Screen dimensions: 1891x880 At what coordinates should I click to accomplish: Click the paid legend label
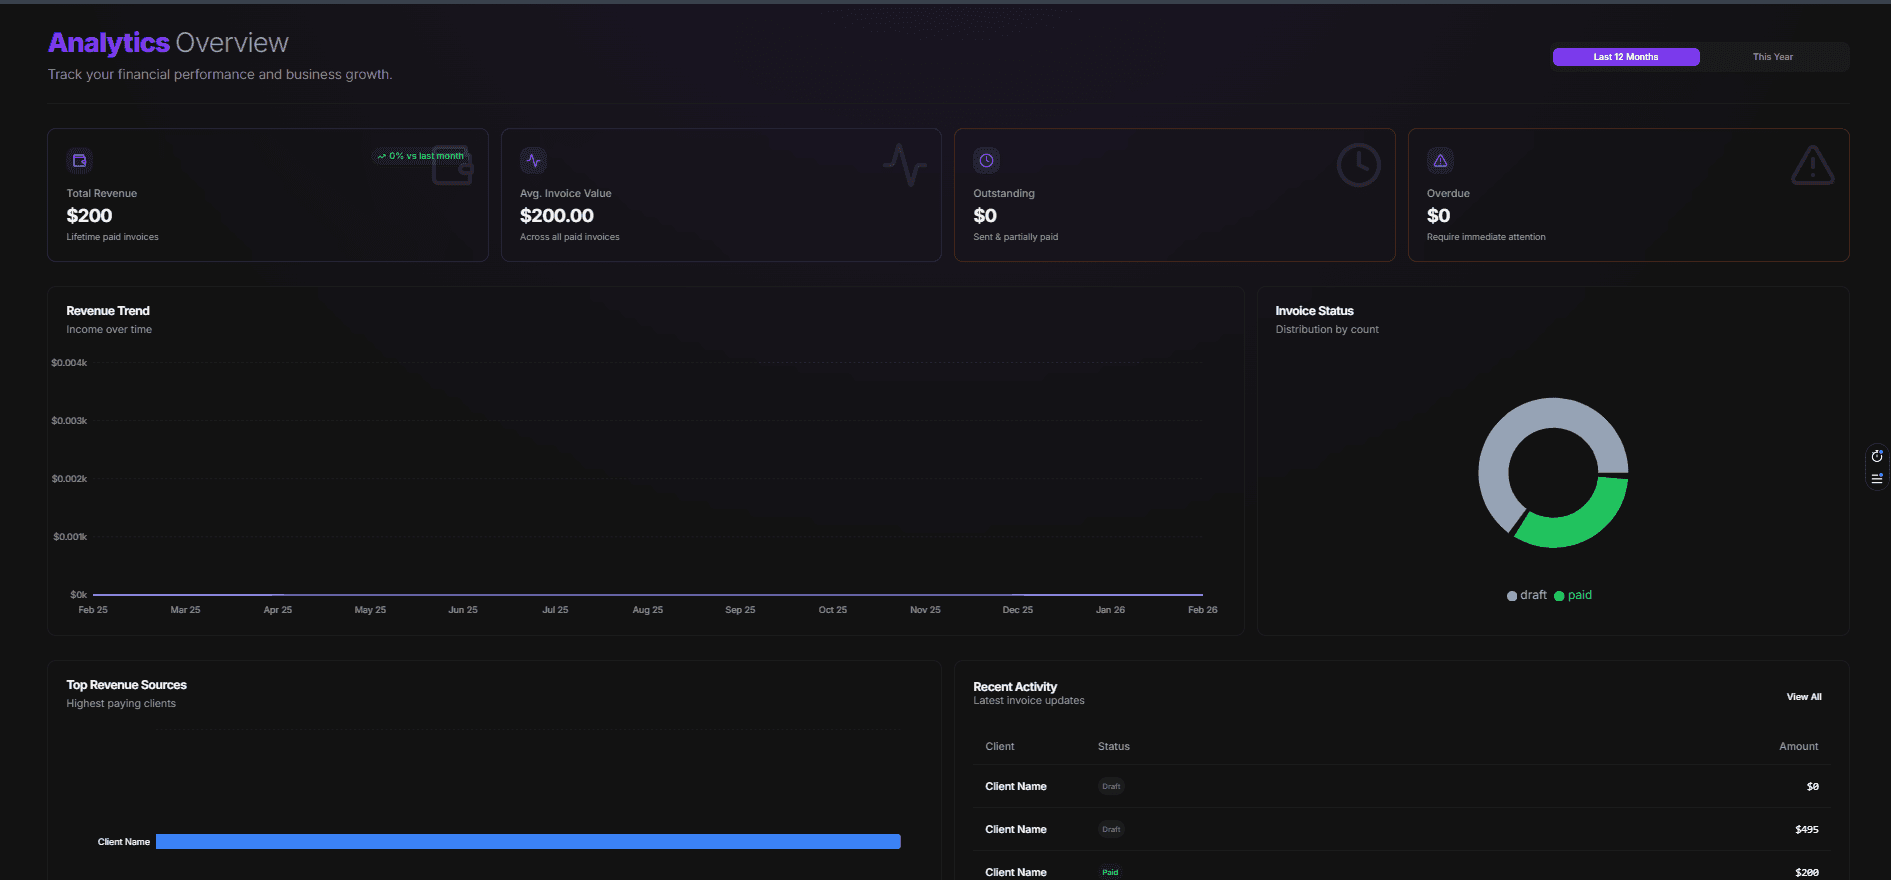click(x=1580, y=595)
